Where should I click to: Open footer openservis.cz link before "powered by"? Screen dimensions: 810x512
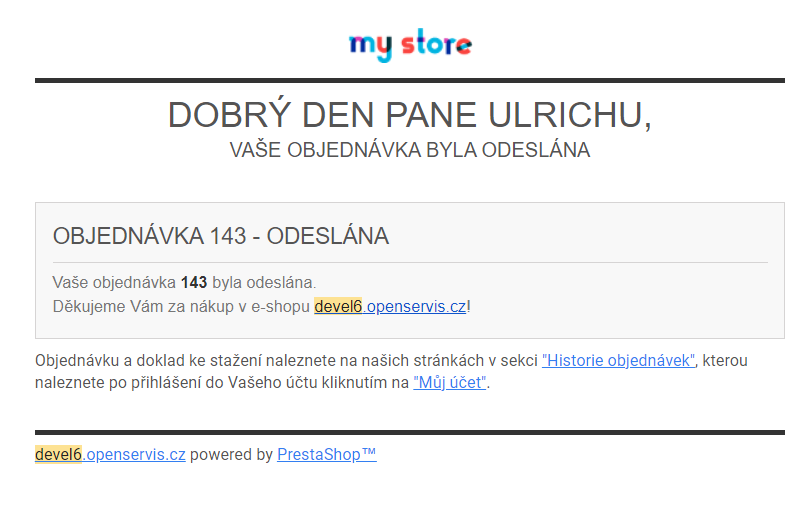point(134,454)
